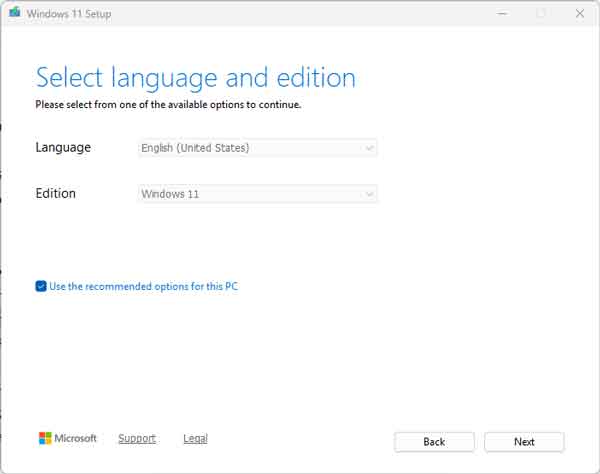
Task: Open the Language dropdown showing English (United States)
Action: click(257, 148)
